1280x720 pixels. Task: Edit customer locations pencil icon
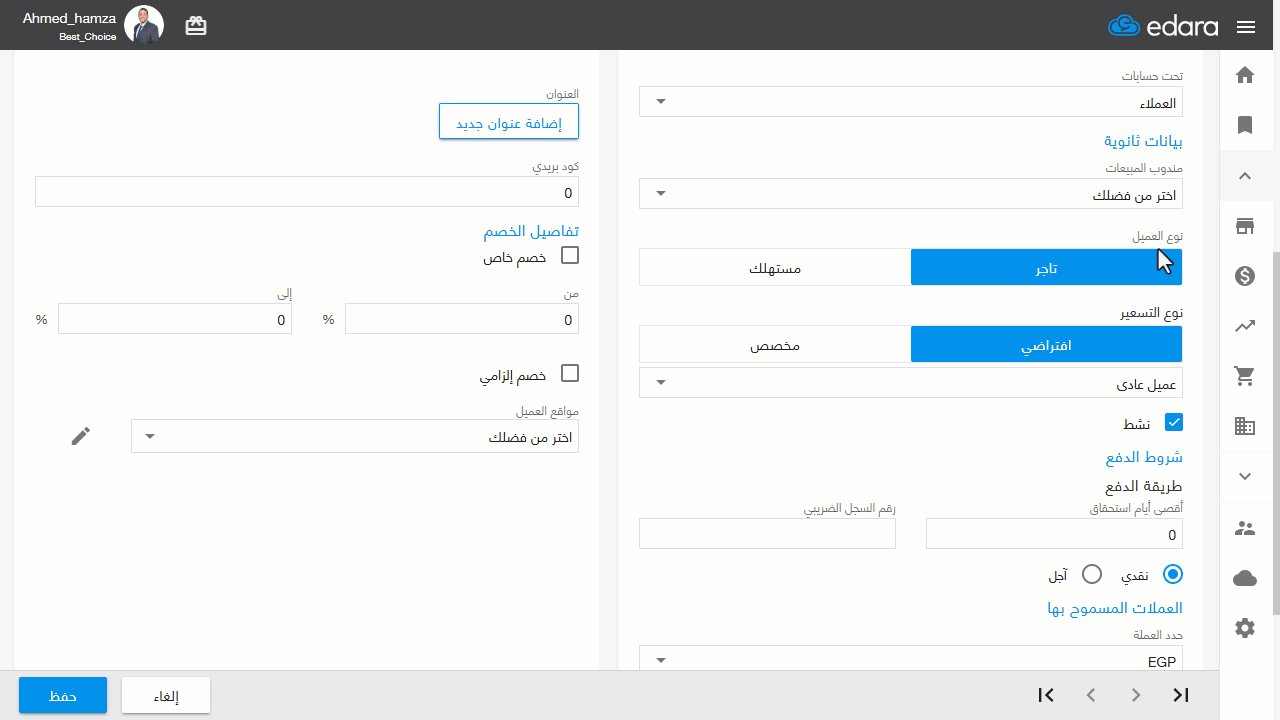(x=81, y=435)
